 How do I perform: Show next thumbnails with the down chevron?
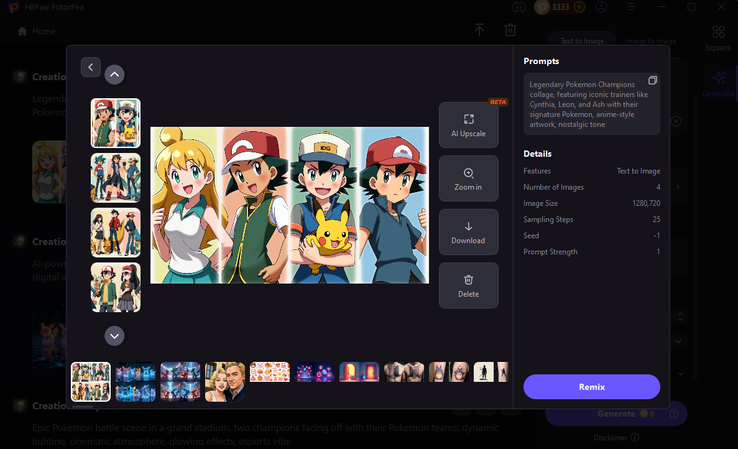pyautogui.click(x=114, y=336)
